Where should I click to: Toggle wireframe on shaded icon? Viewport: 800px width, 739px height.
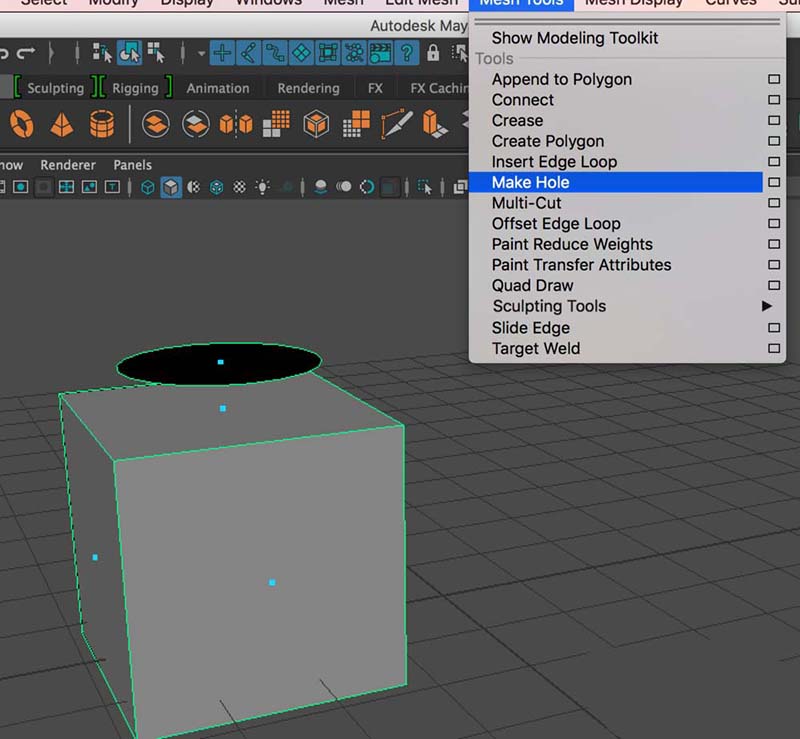coord(216,187)
